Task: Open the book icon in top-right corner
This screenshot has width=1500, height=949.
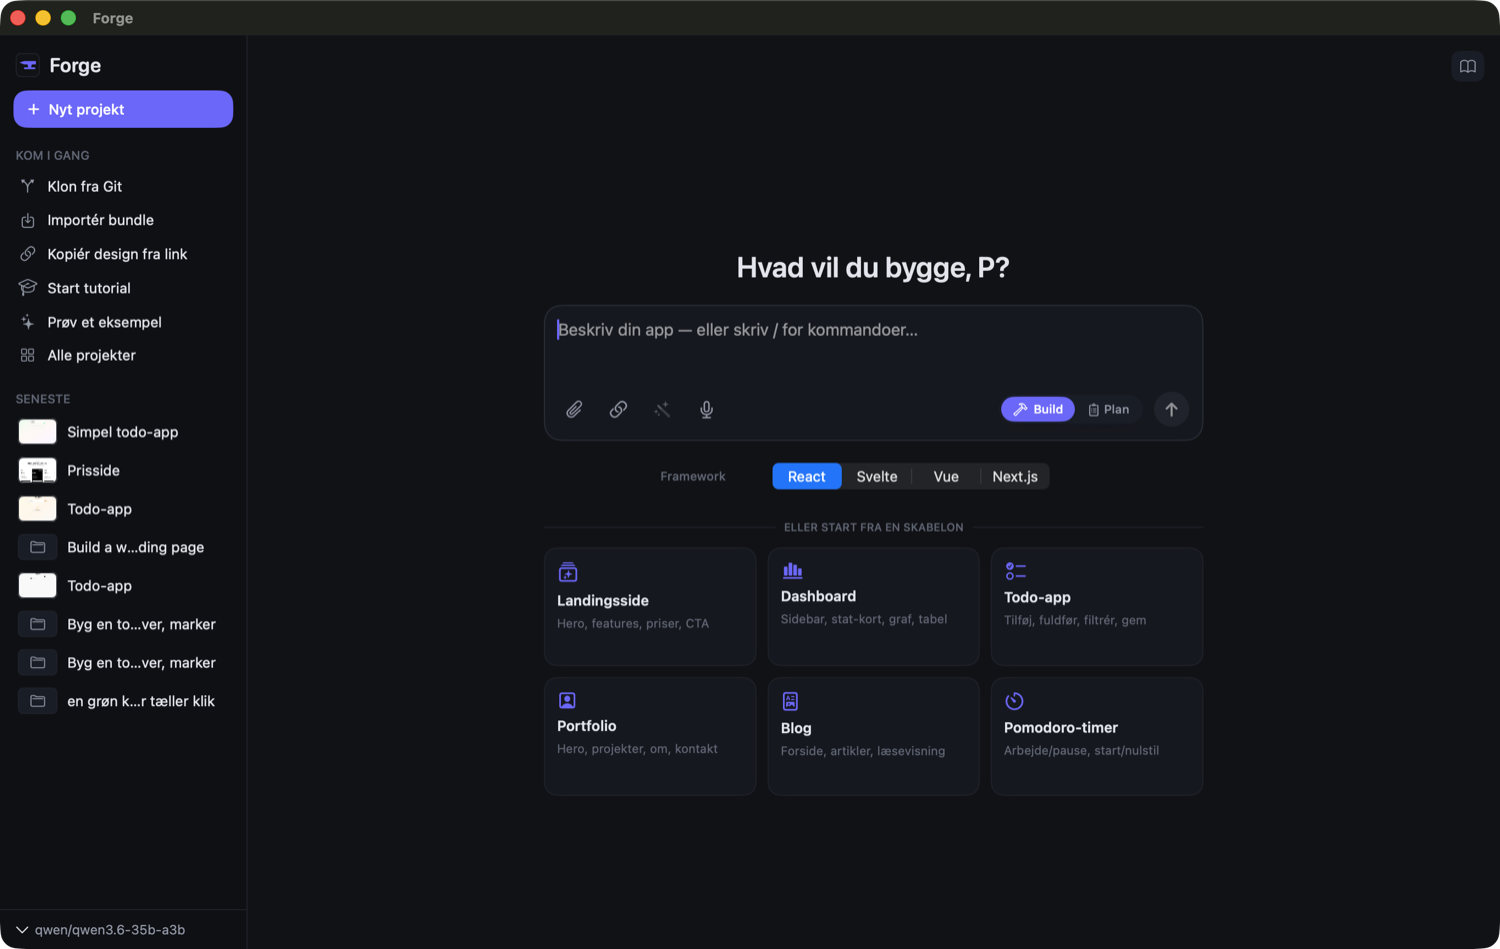Action: pos(1467,66)
